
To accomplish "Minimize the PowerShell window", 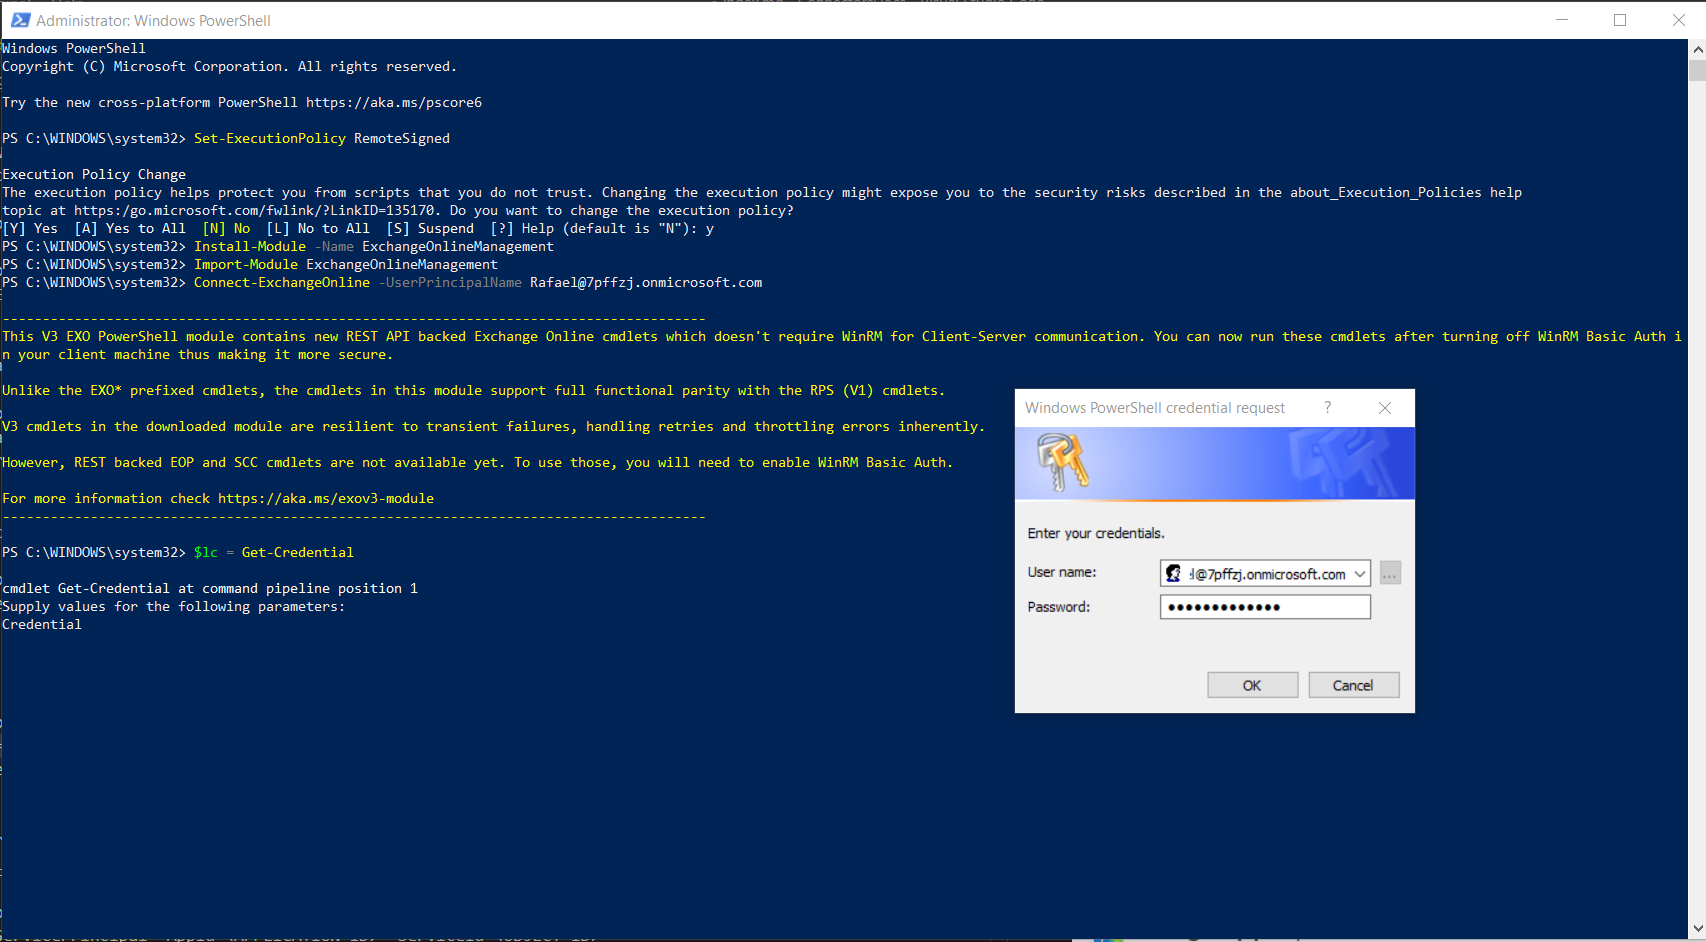I will (1562, 20).
